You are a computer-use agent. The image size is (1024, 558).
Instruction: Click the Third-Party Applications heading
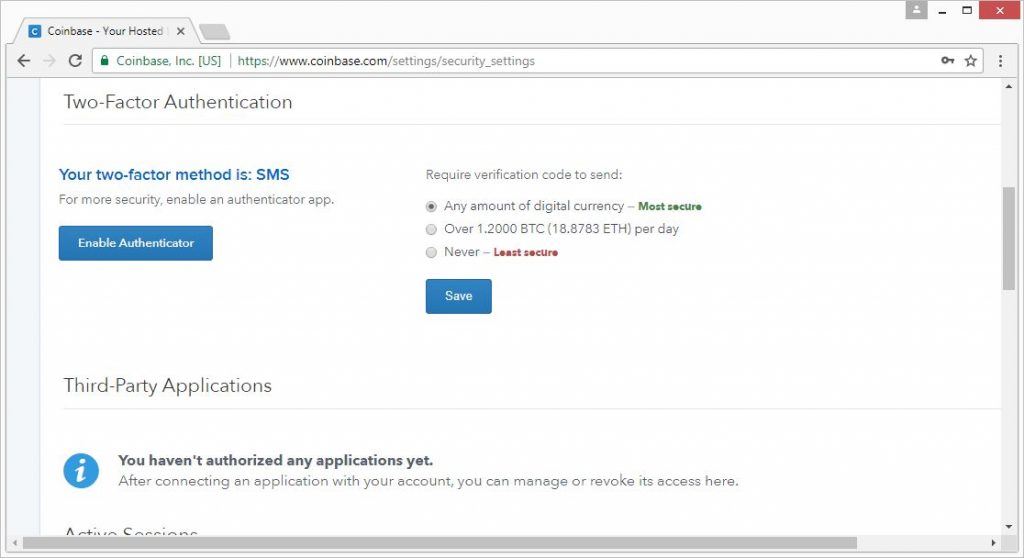click(x=167, y=386)
